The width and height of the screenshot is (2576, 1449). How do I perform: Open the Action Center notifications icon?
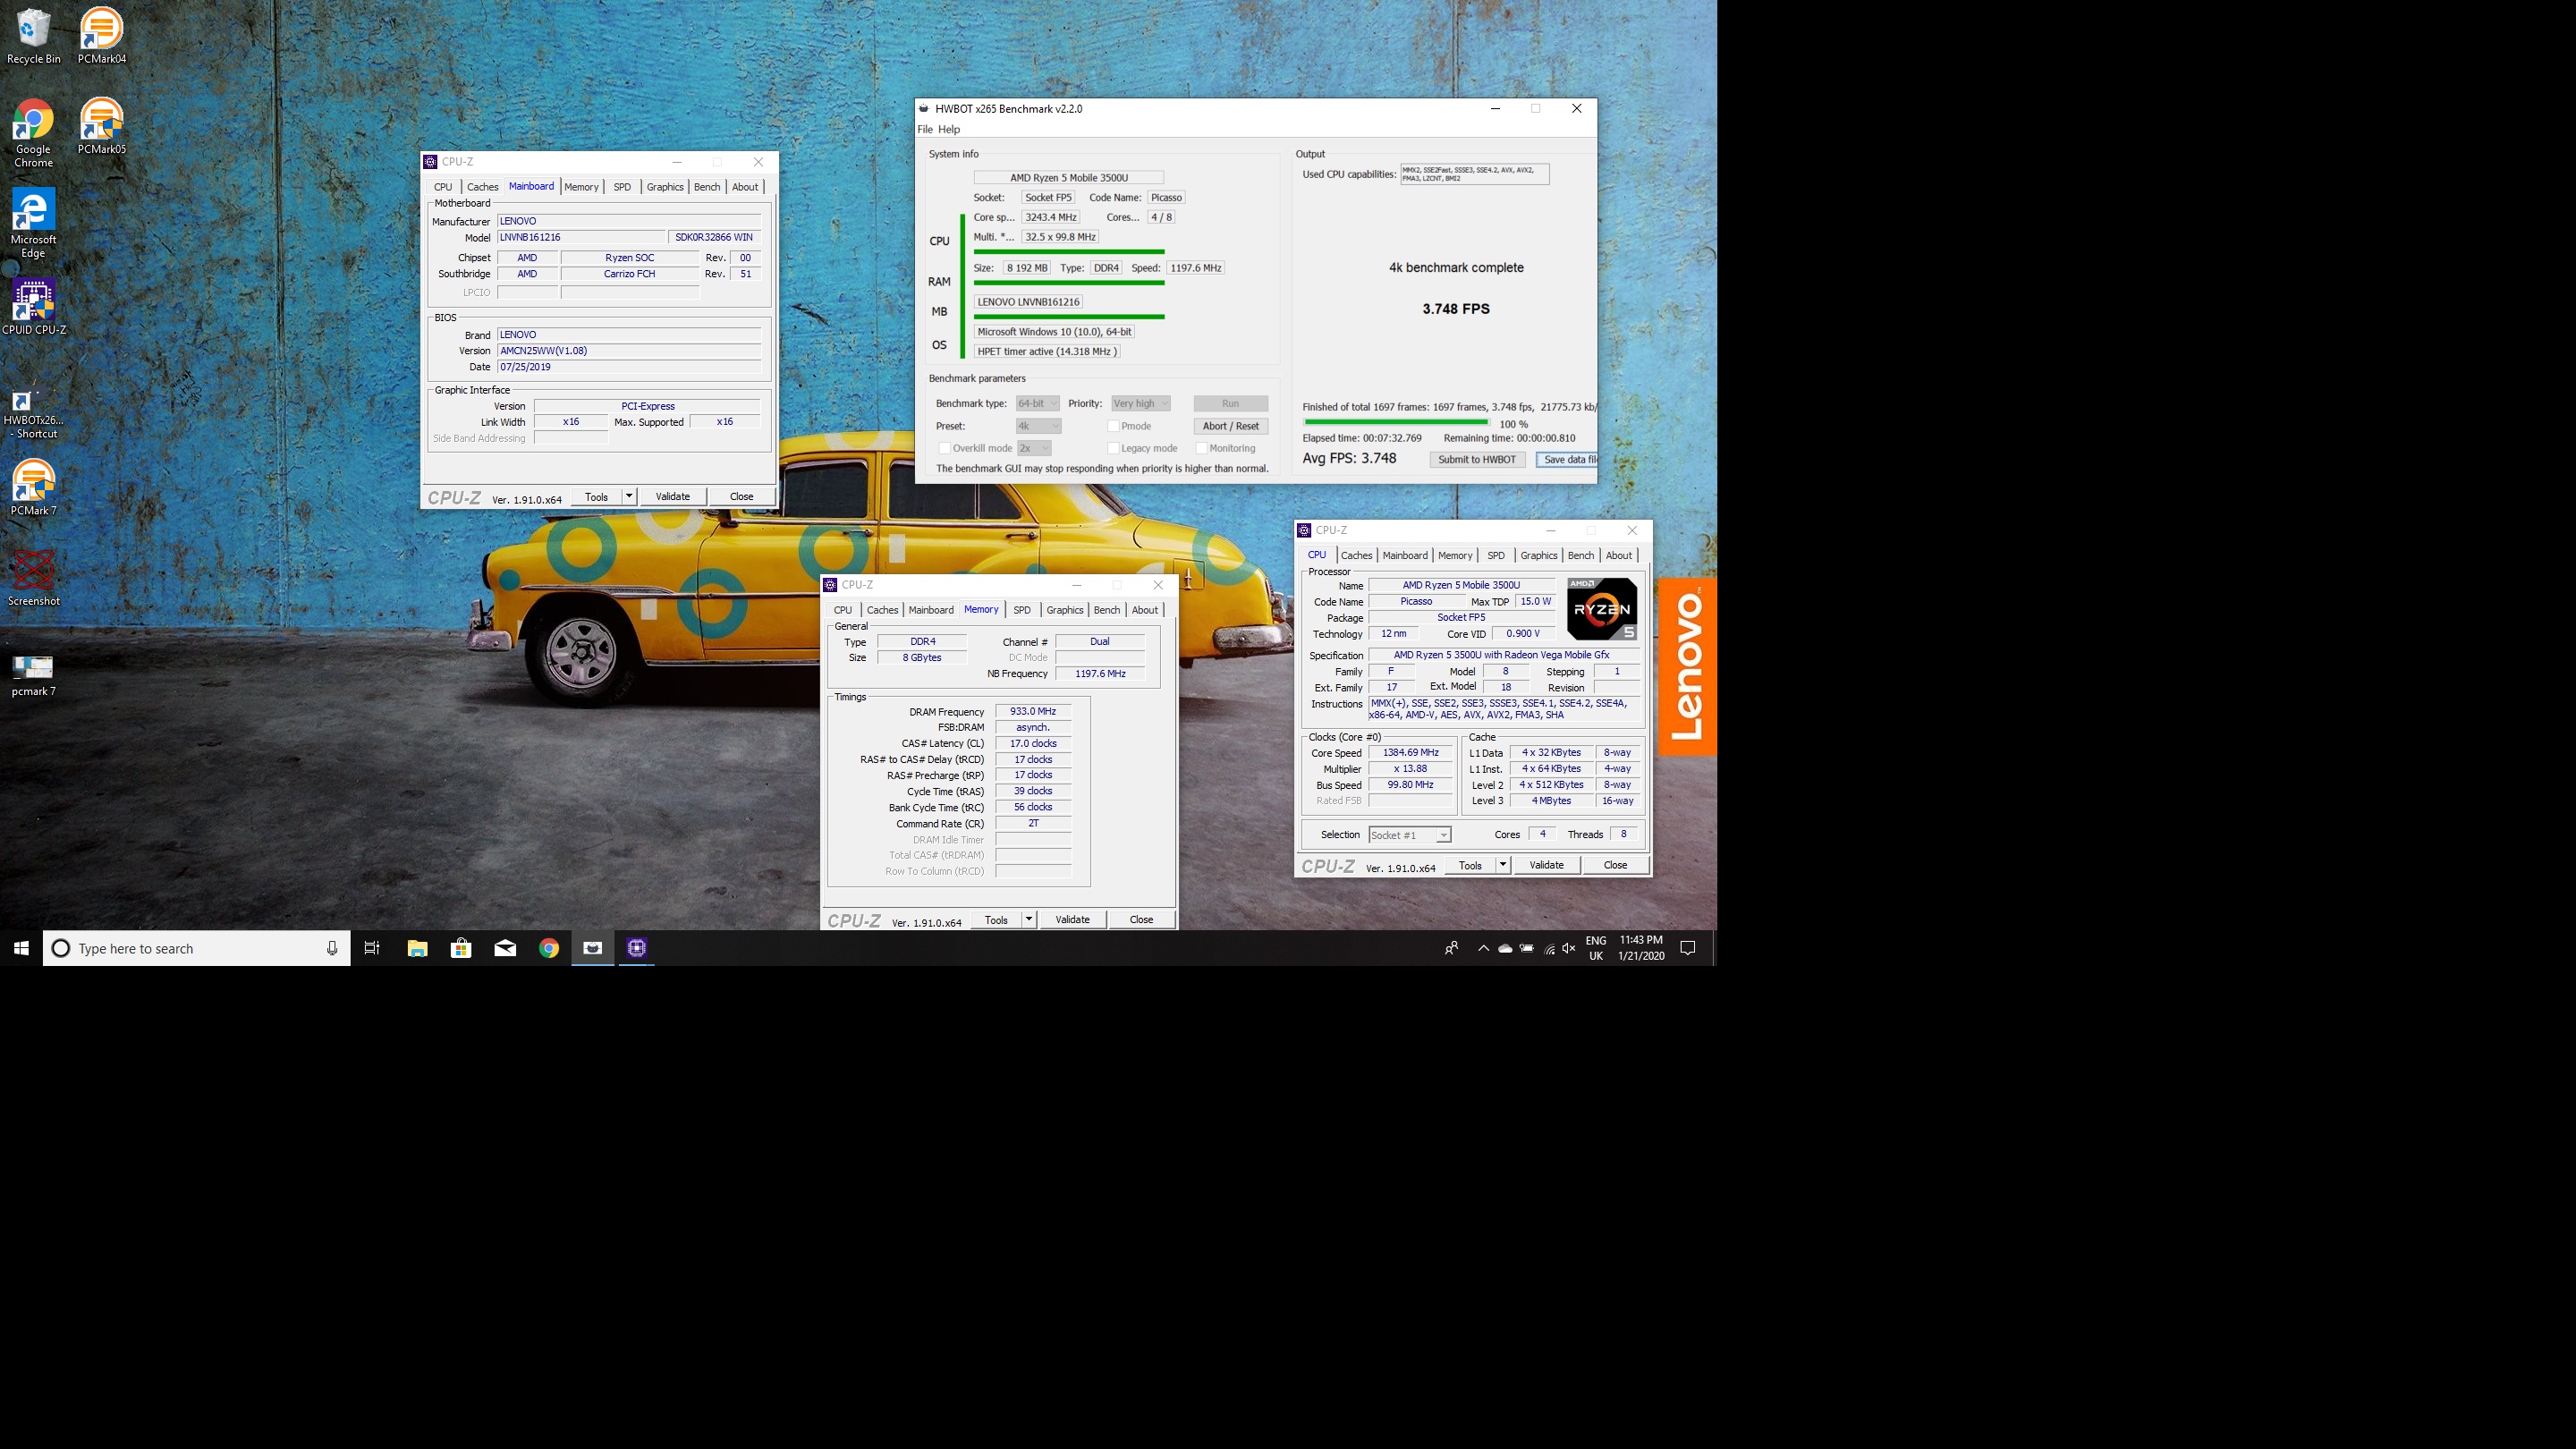click(1688, 948)
